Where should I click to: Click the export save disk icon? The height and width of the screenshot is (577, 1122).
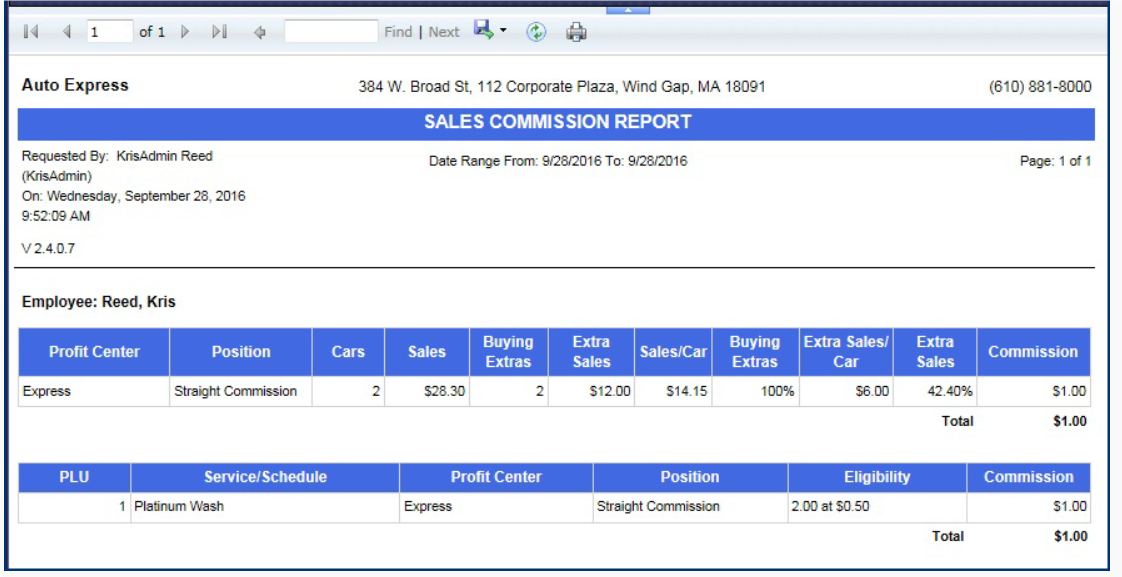pyautogui.click(x=484, y=31)
